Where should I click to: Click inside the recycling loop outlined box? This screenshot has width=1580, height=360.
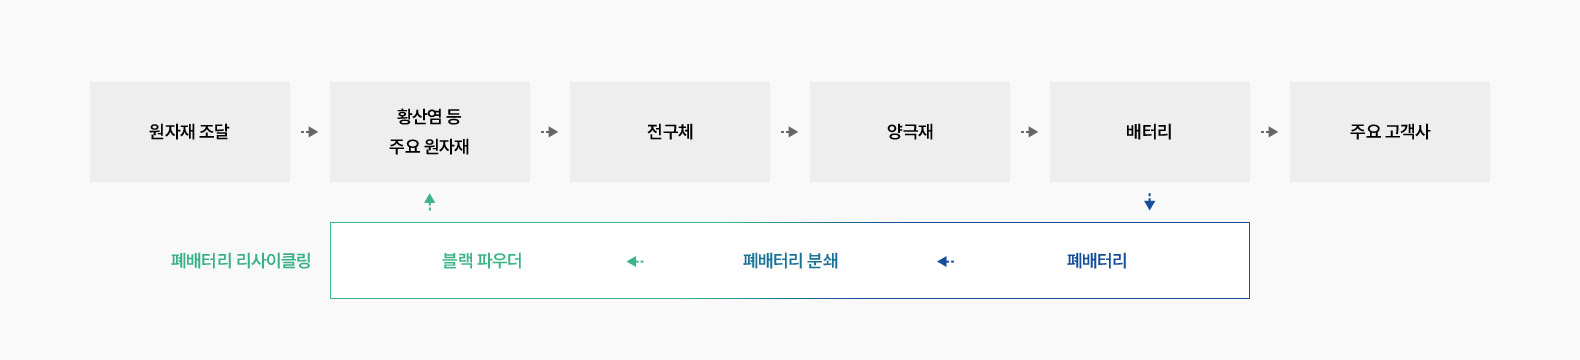(x=790, y=261)
